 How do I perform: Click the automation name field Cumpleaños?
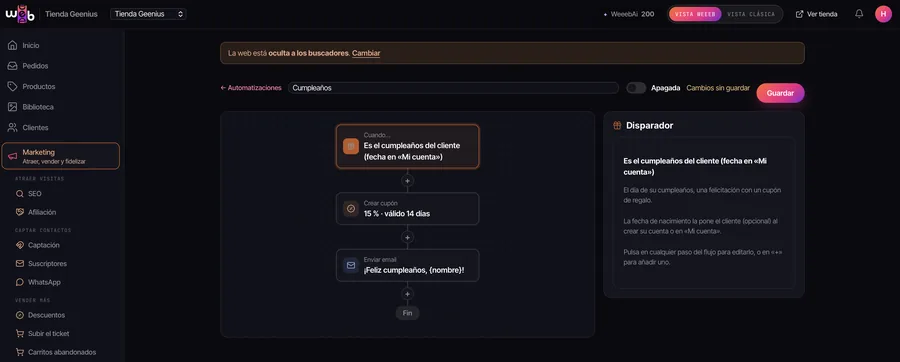point(453,88)
